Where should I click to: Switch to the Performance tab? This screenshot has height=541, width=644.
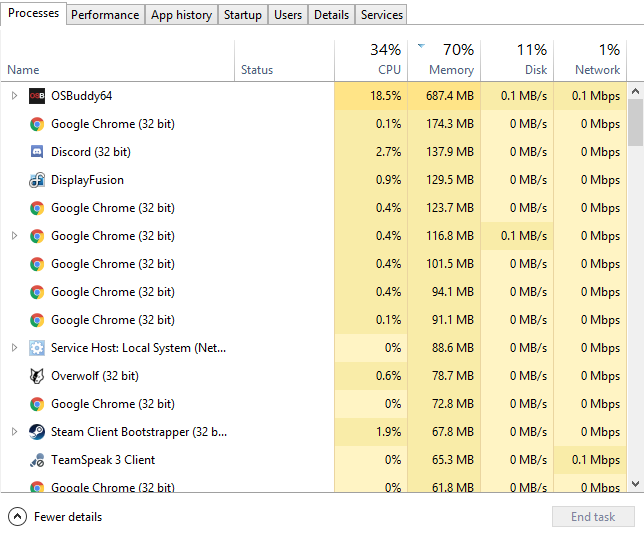coord(105,15)
